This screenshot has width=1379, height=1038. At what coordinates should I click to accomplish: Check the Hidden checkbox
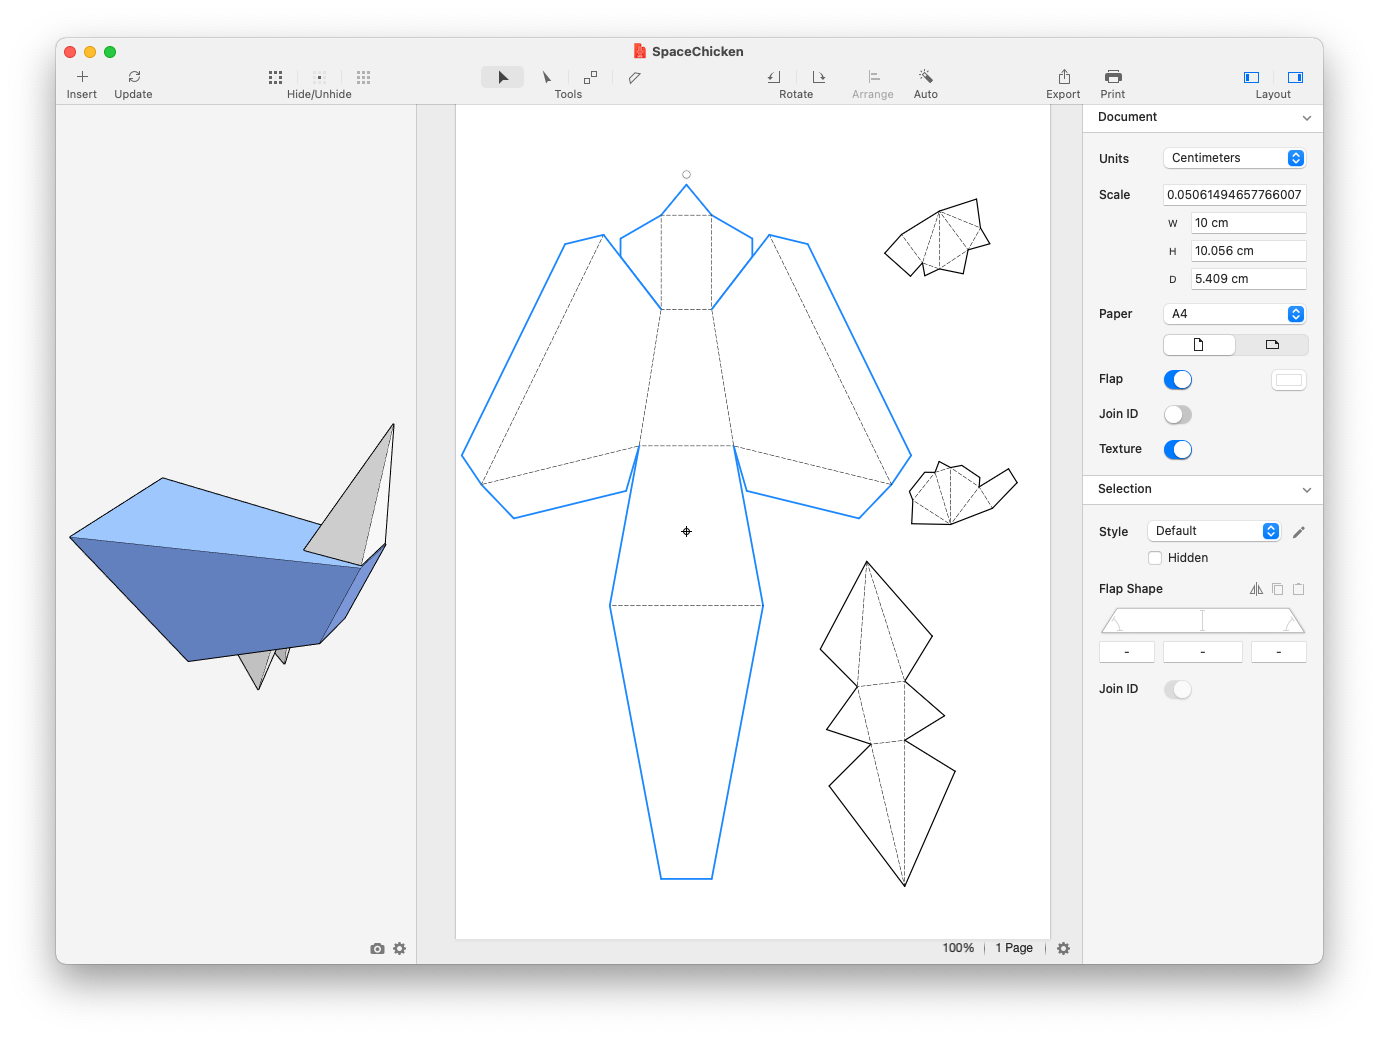point(1155,558)
